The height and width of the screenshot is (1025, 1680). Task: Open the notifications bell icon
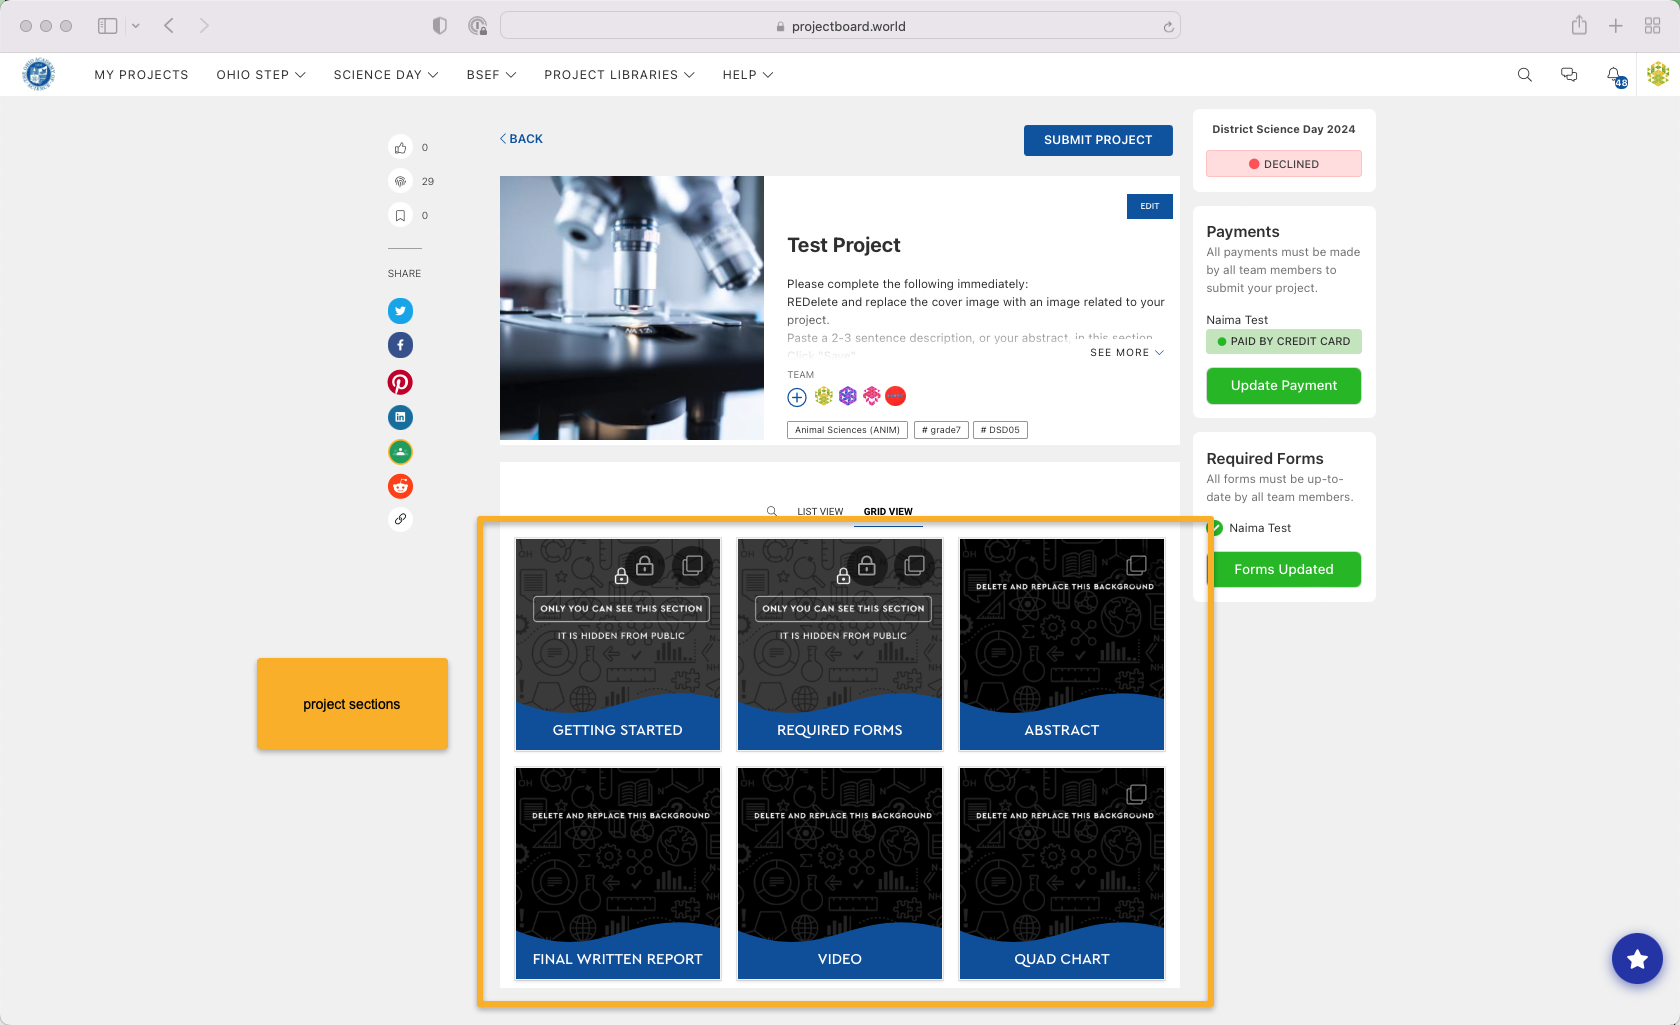[1614, 75]
